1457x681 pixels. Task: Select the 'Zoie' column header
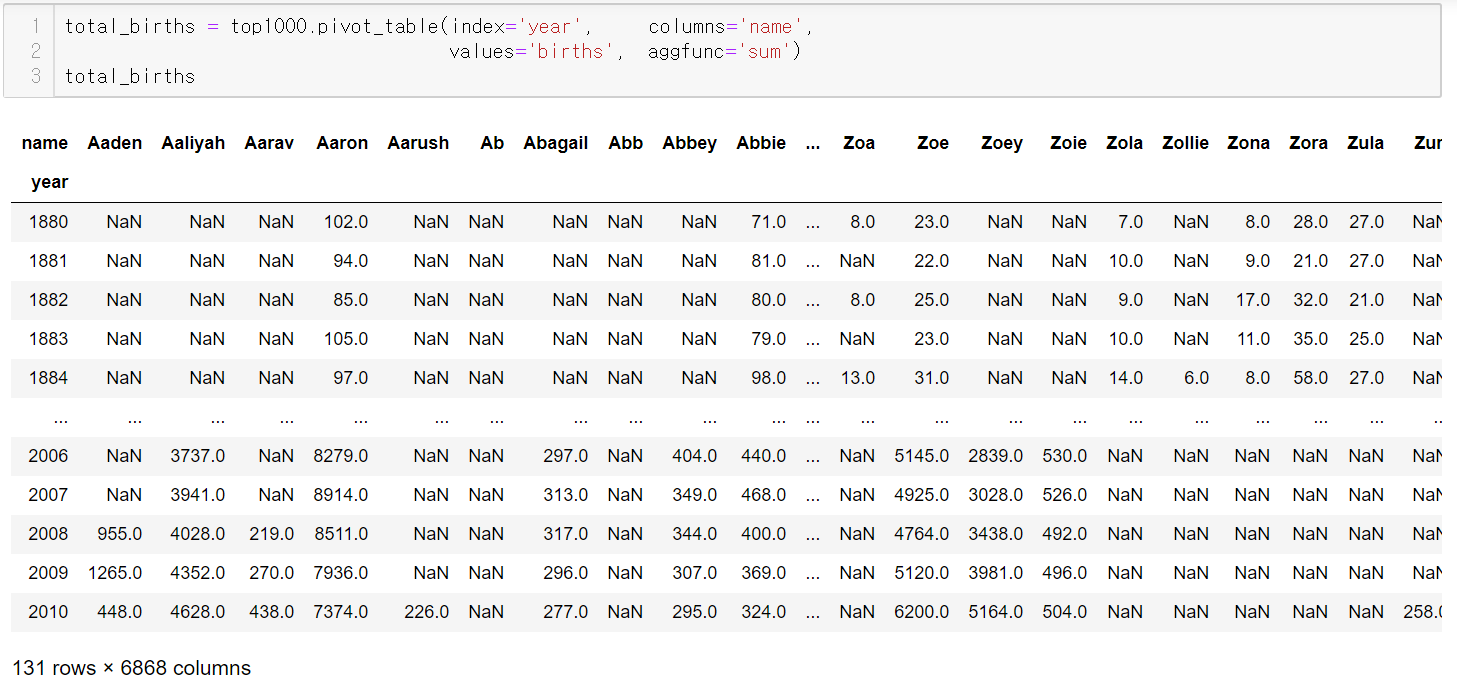pyautogui.click(x=1068, y=143)
